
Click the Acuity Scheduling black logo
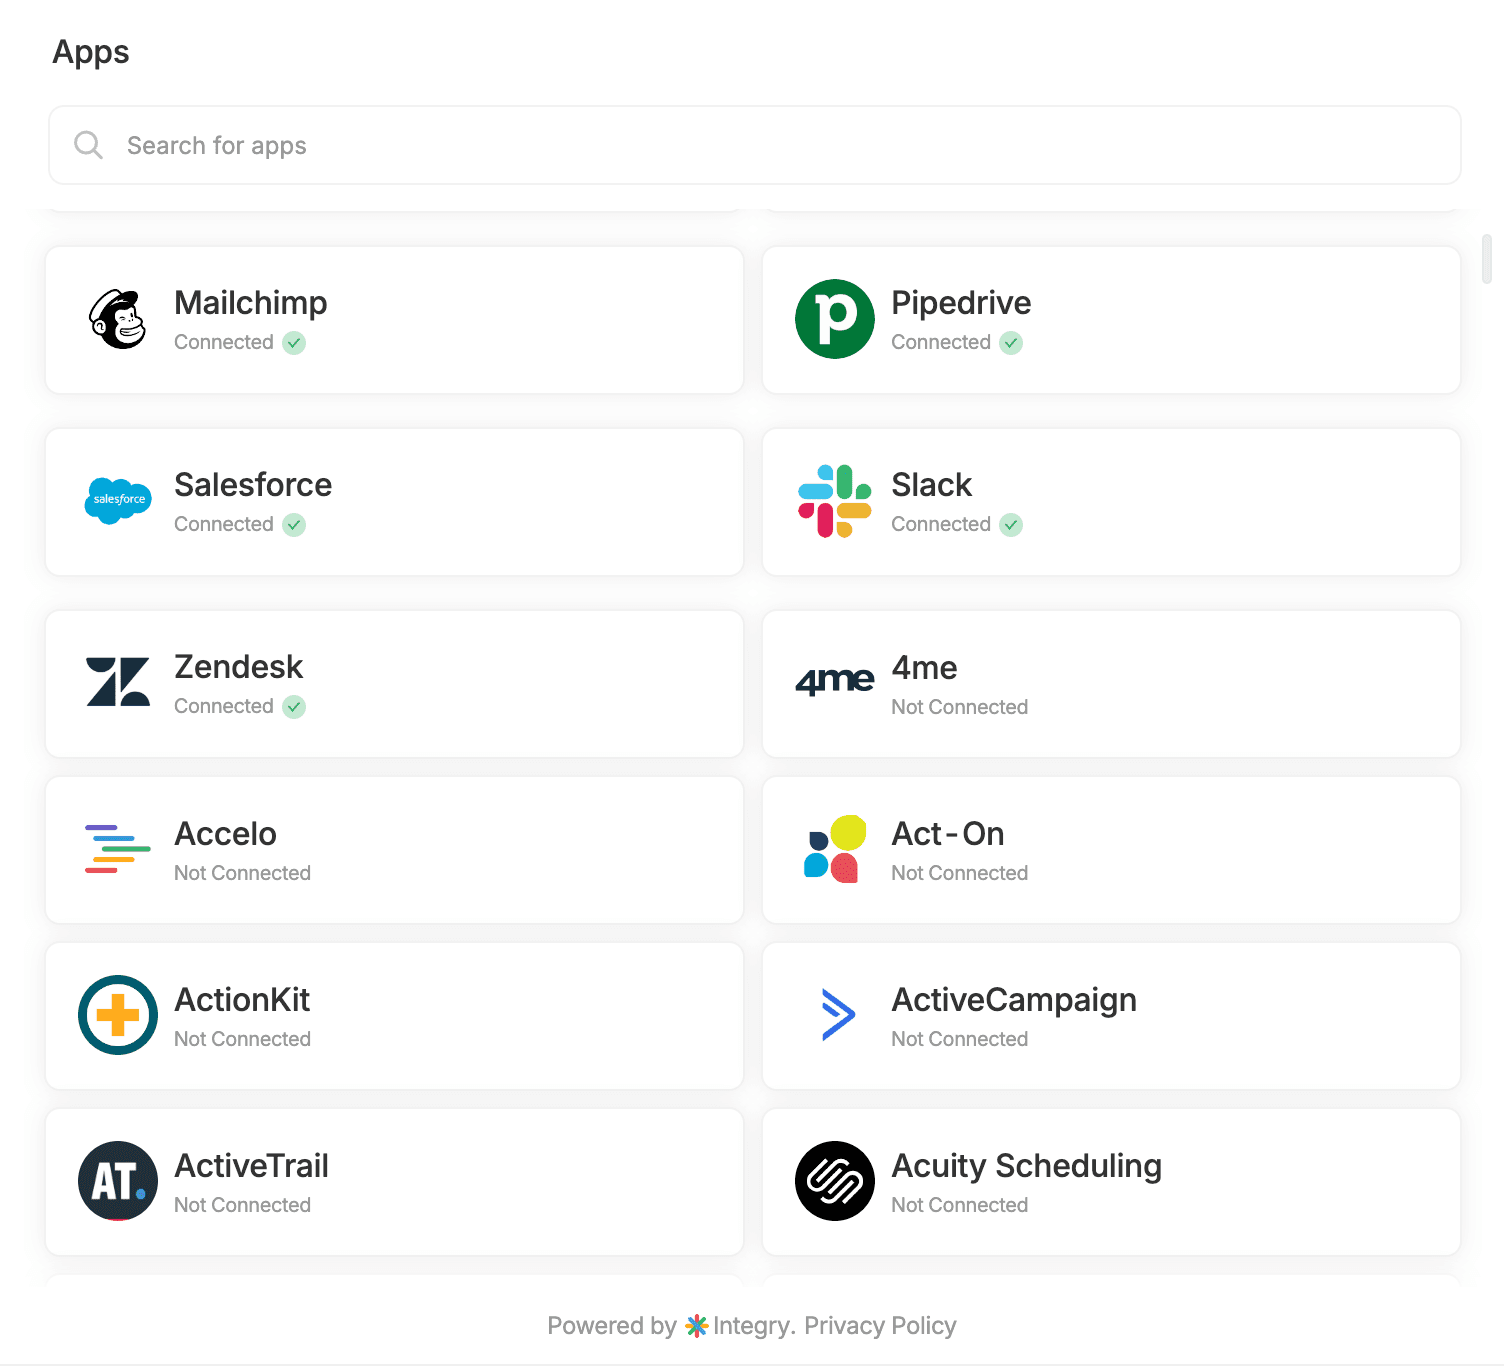coord(835,1181)
